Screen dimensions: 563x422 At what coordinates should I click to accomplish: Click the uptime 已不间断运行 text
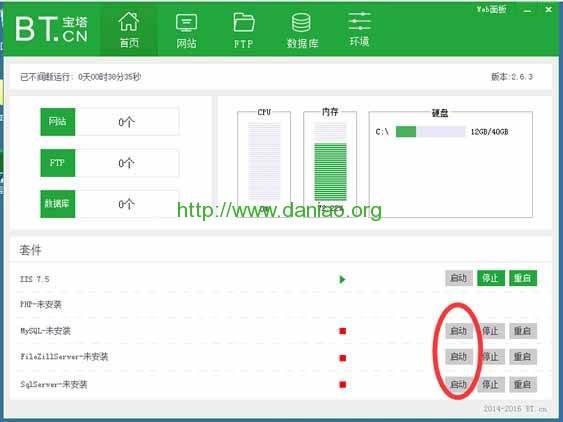pos(80,77)
